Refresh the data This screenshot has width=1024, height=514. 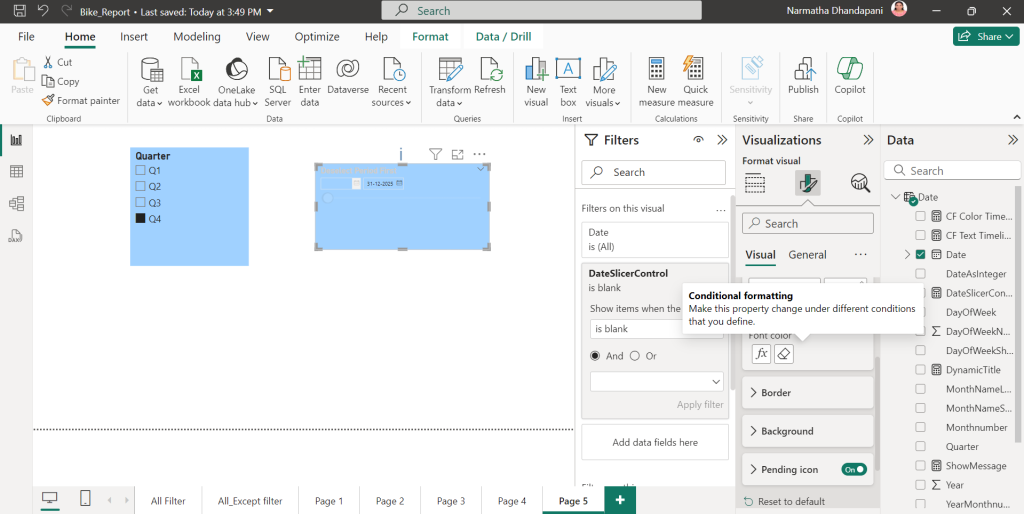click(x=490, y=77)
